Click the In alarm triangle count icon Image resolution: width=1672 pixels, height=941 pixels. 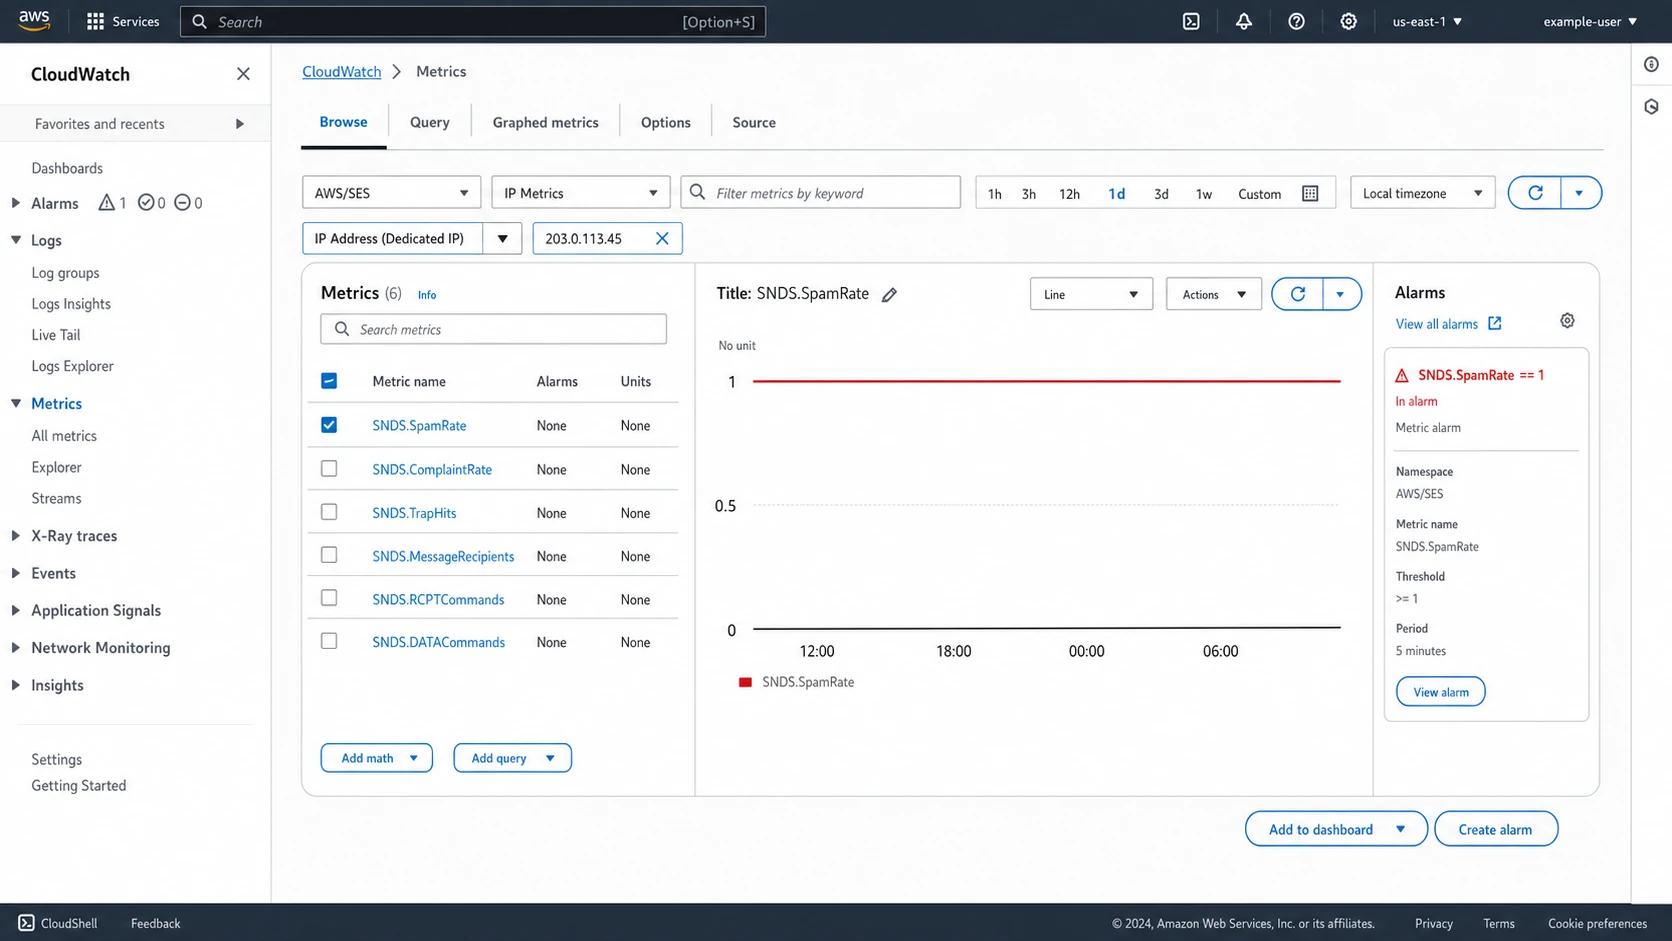(x=106, y=203)
